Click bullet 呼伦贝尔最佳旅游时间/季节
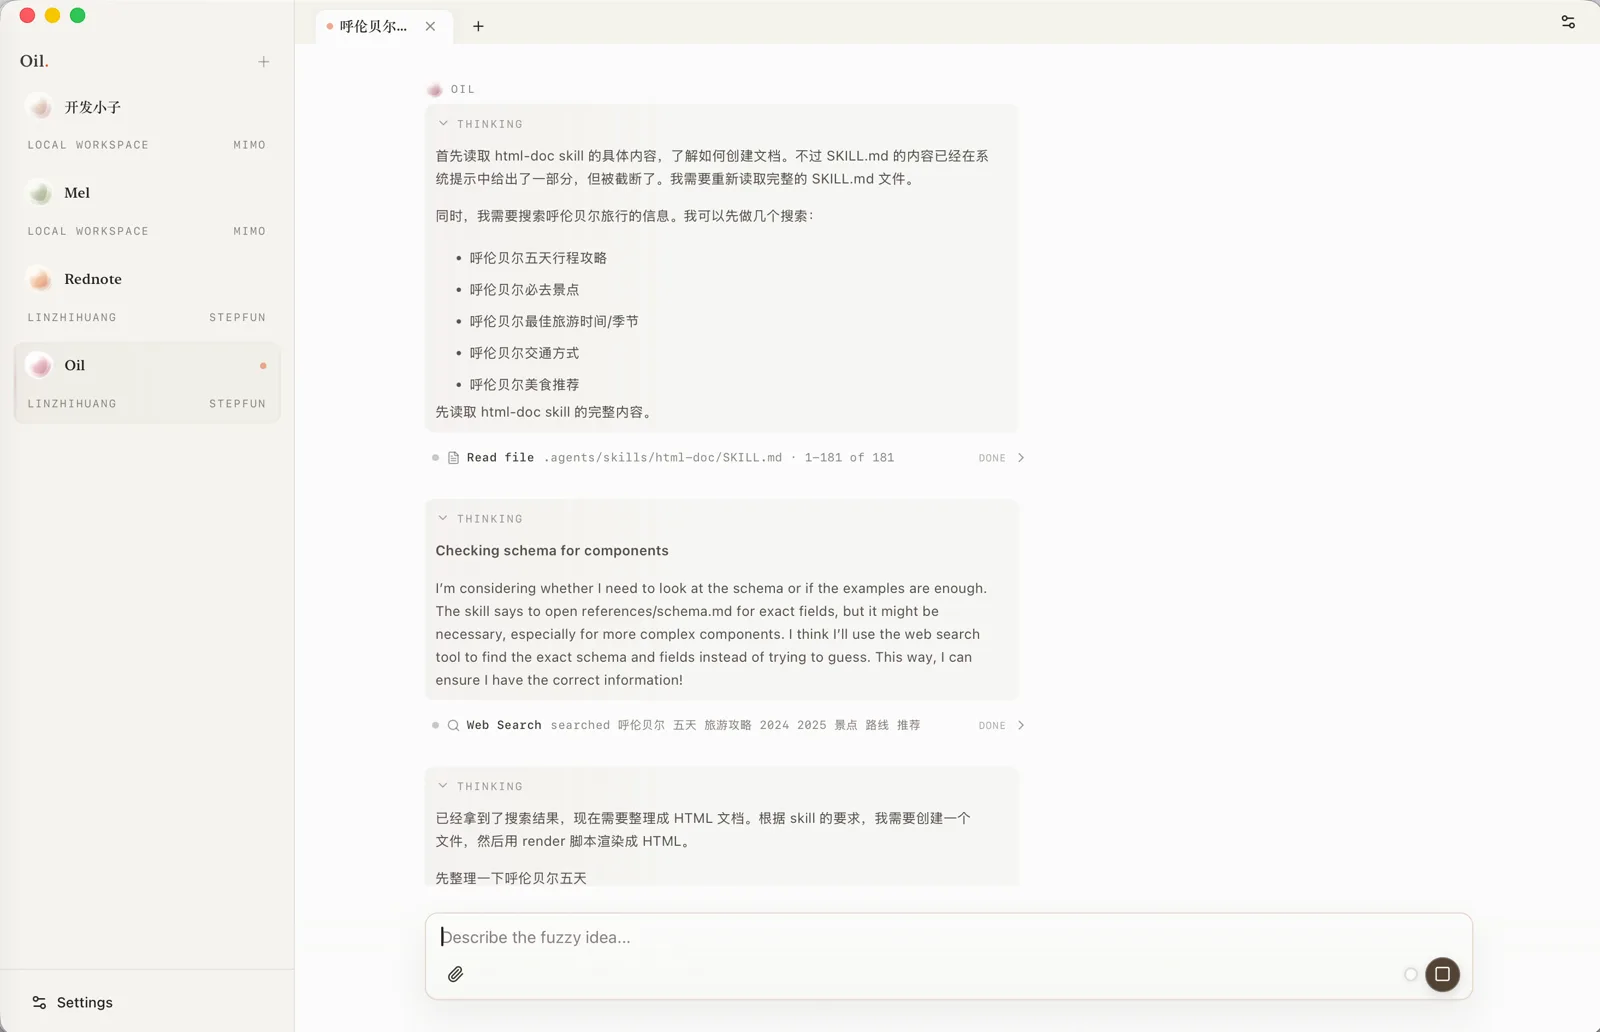 pos(554,321)
